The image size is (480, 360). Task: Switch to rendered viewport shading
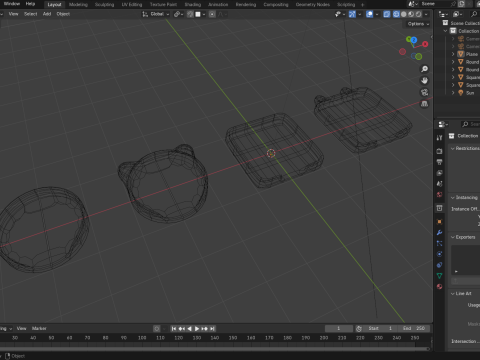(x=418, y=14)
